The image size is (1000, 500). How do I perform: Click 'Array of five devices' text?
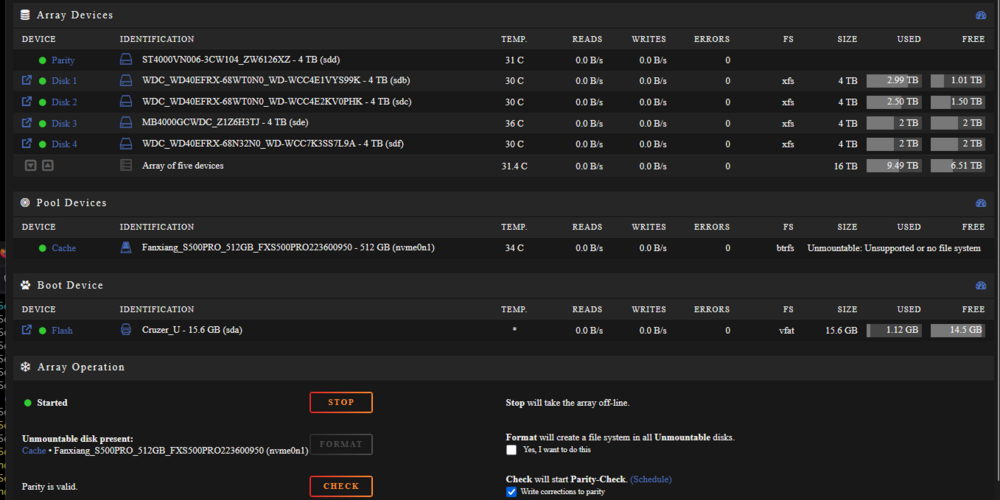(183, 166)
